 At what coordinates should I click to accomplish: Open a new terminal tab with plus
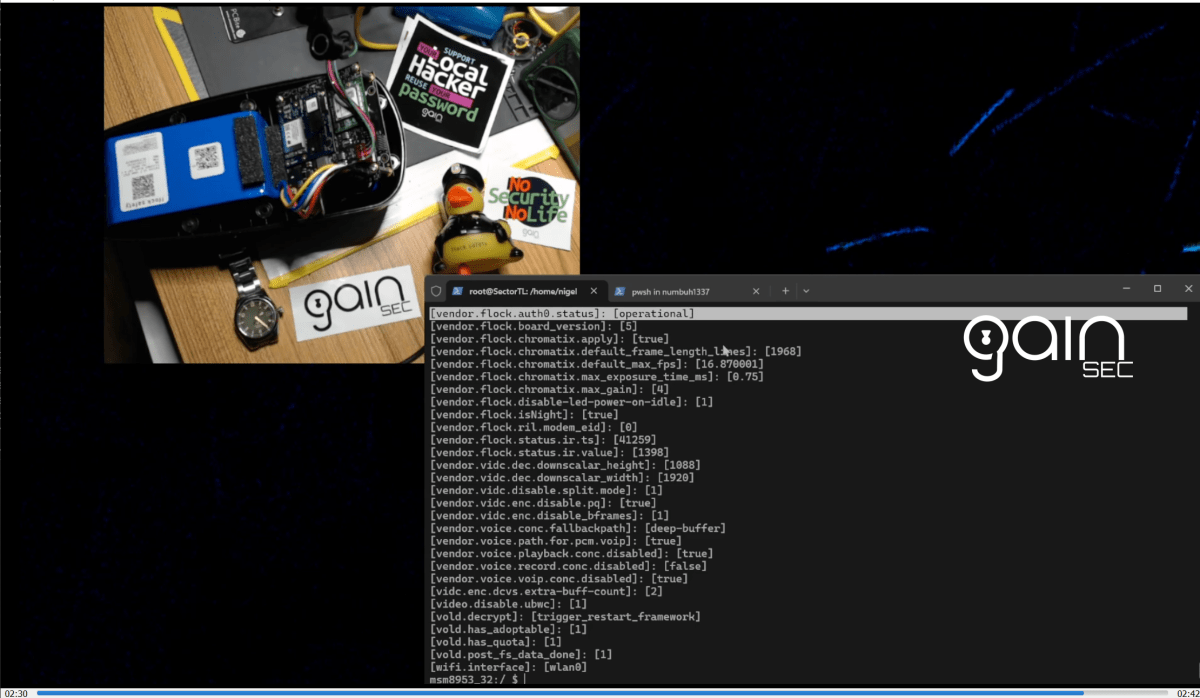pos(786,291)
